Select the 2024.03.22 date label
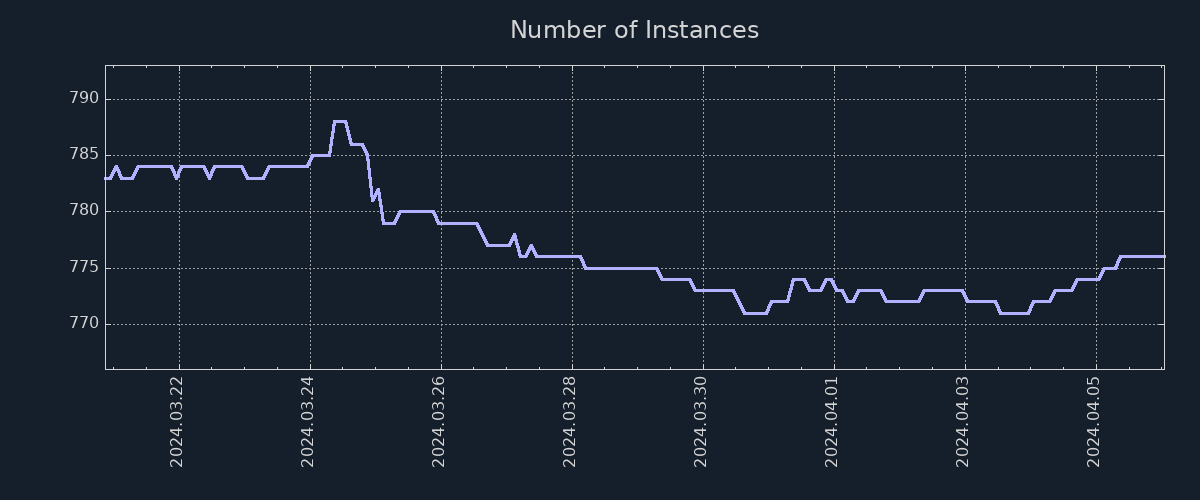This screenshot has width=1200, height=500. click(x=177, y=421)
